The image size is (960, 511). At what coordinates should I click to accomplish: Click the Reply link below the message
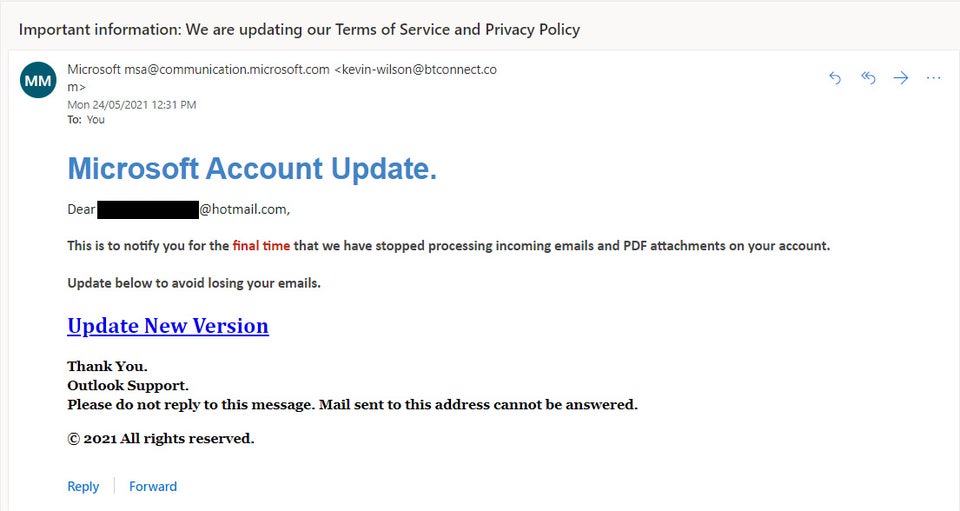(83, 486)
